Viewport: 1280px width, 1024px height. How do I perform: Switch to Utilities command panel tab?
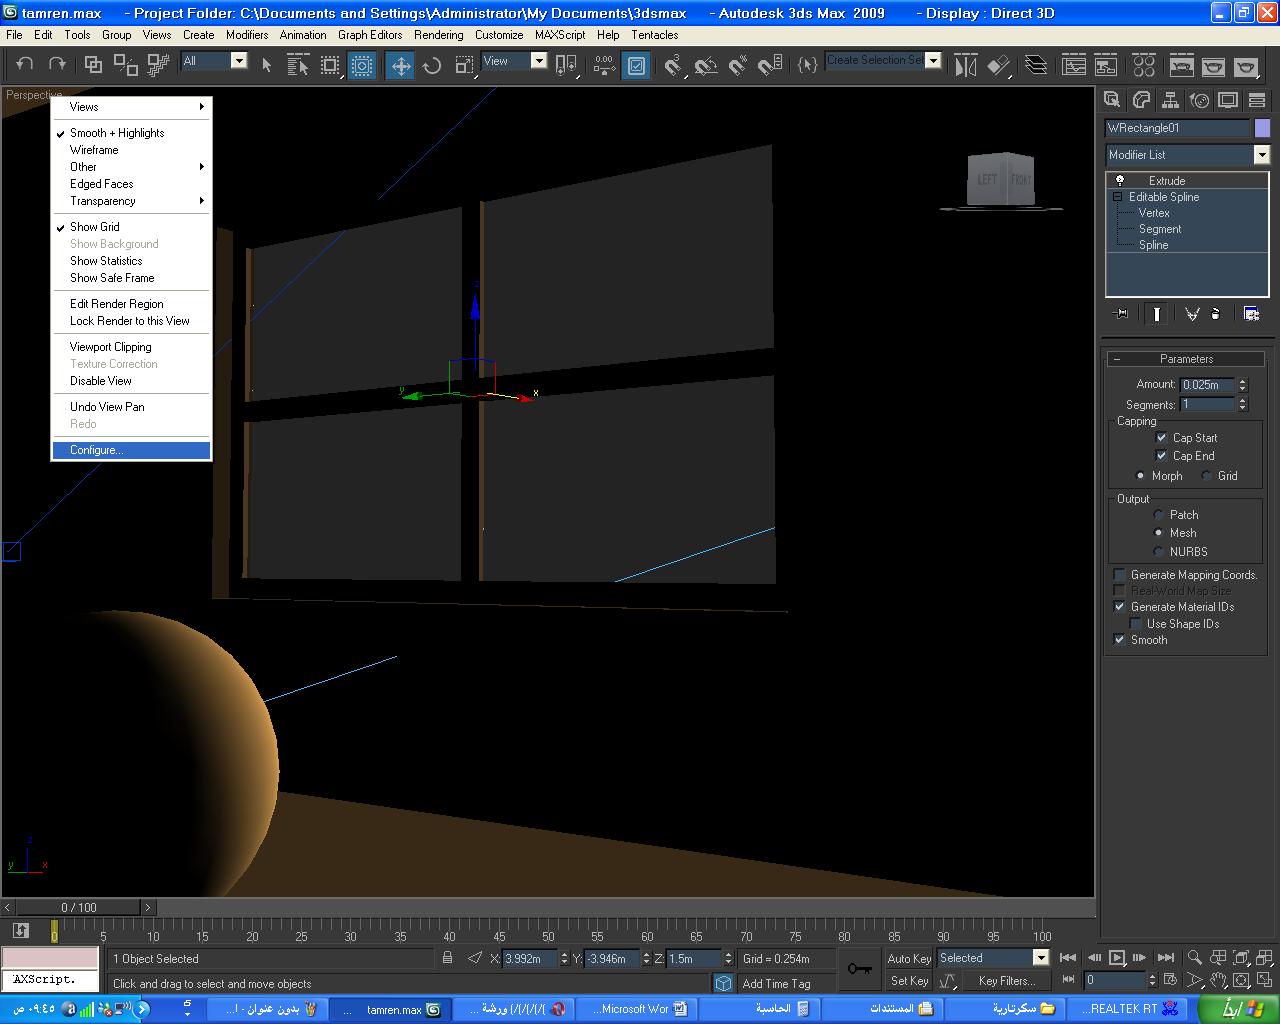[x=1257, y=100]
